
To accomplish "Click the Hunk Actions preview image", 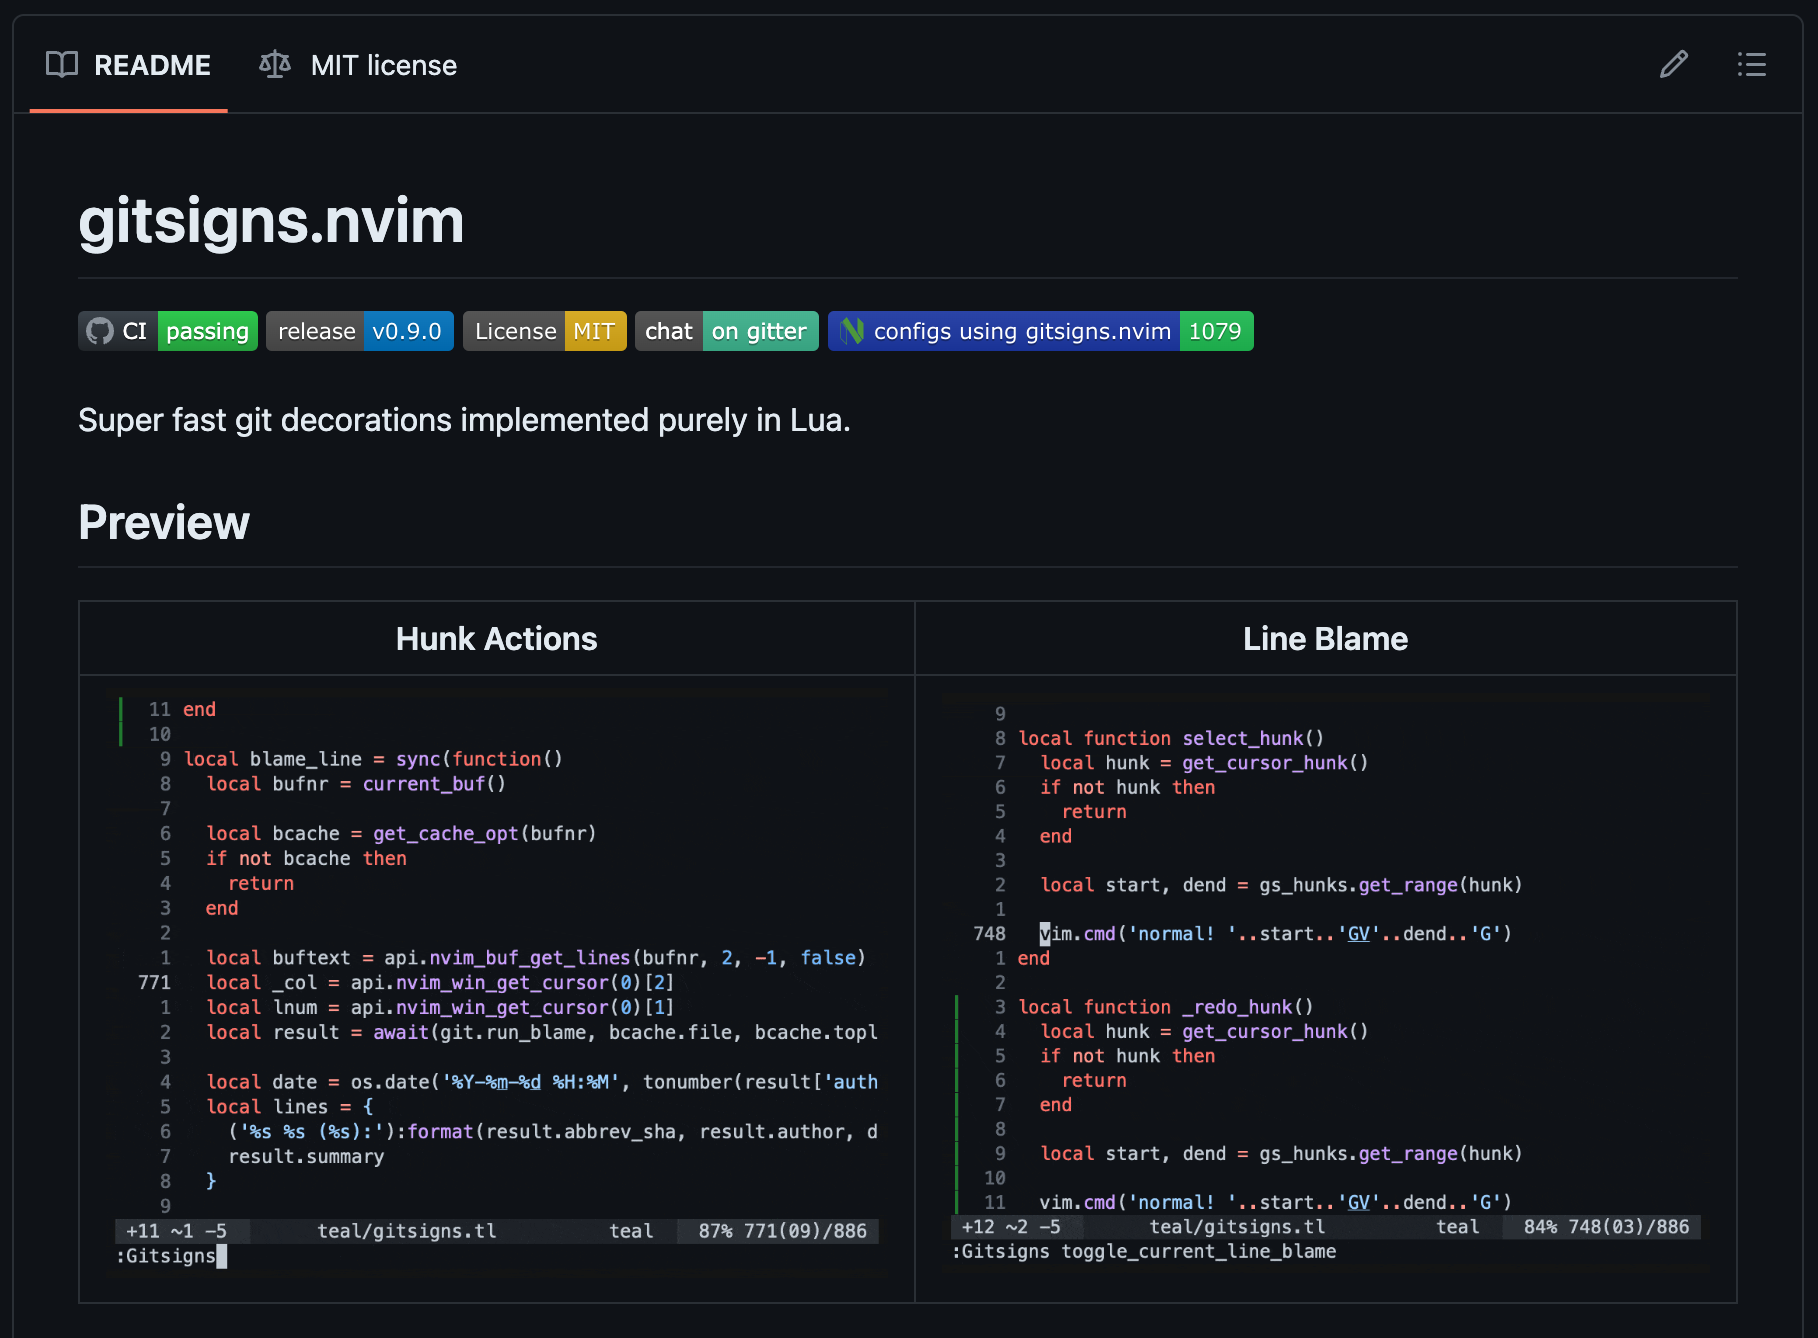I will 497,982.
